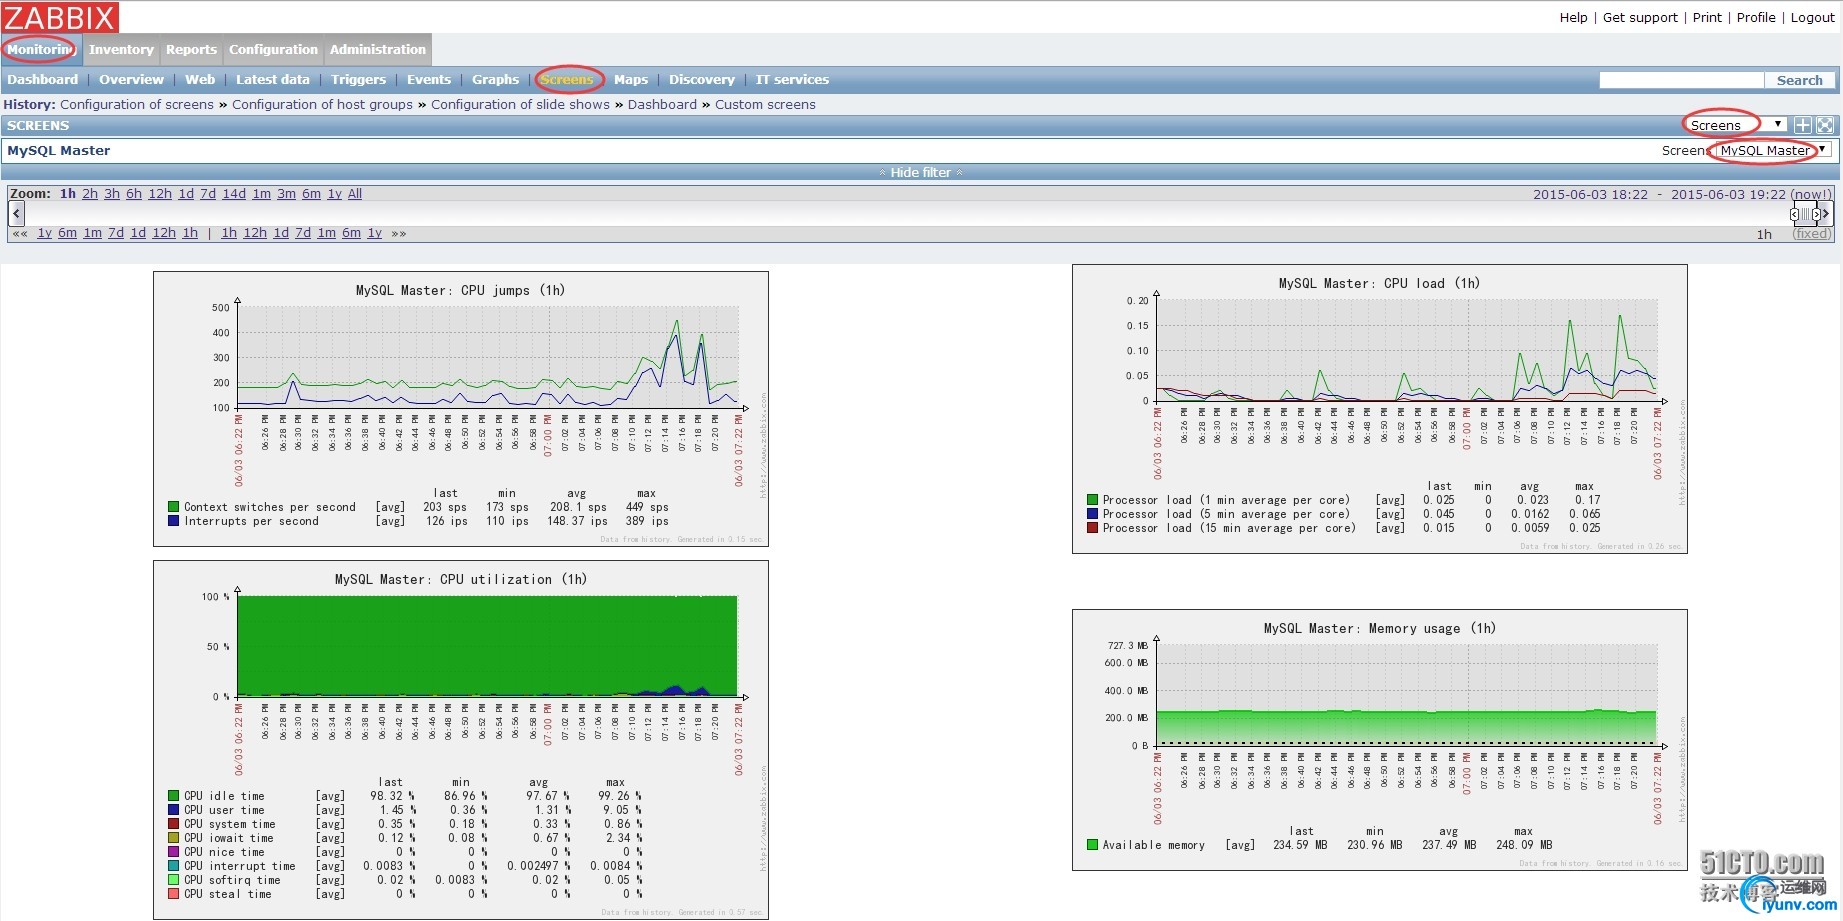Screen dimensions: 1843x921
Task: Click right arrow of time scrollbar
Action: tap(1825, 213)
